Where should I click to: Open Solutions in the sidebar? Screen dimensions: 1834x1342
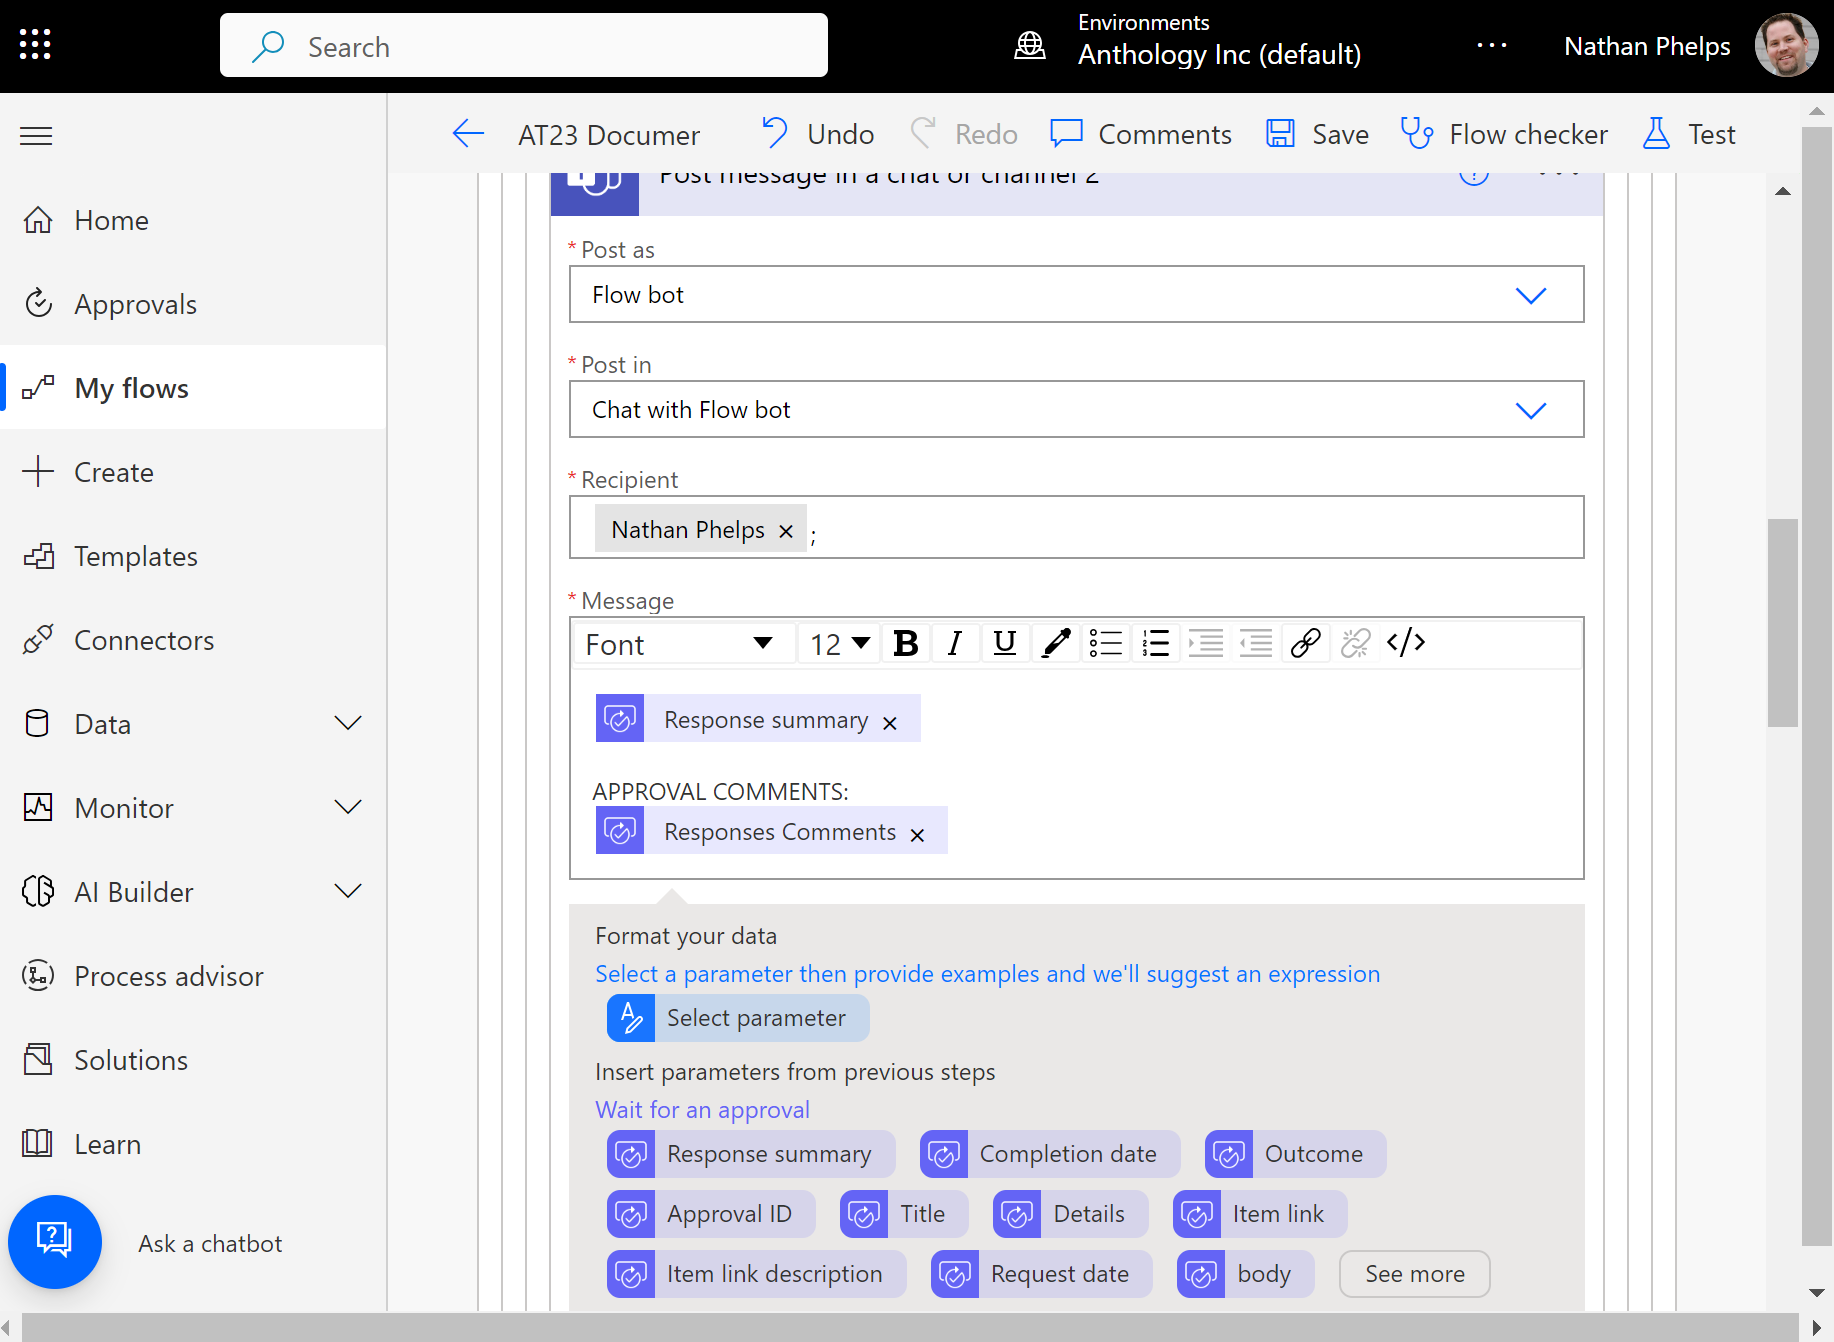(194, 1060)
